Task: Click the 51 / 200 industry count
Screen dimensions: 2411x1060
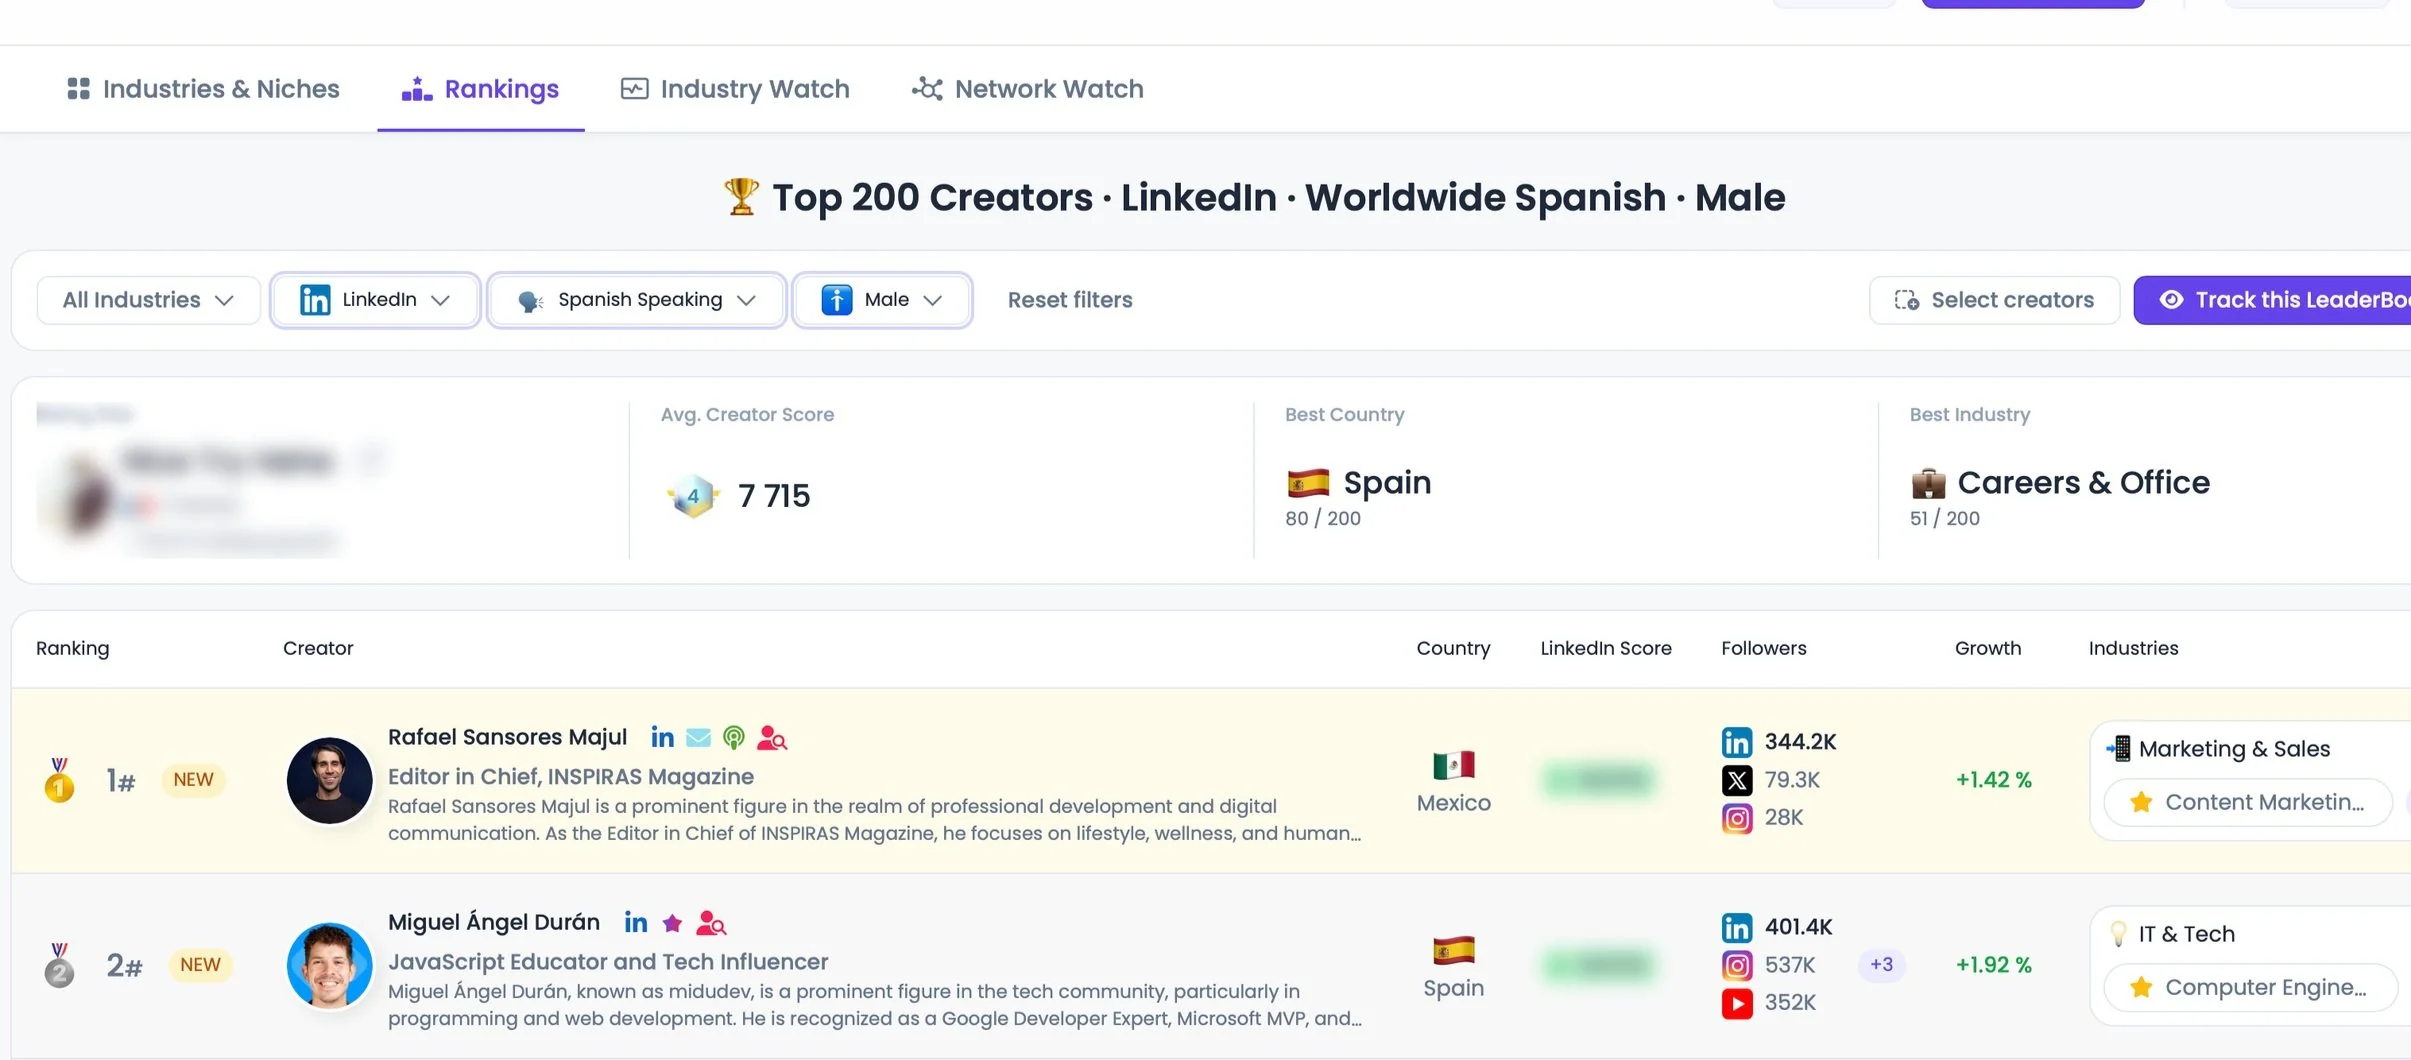Action: click(1945, 518)
